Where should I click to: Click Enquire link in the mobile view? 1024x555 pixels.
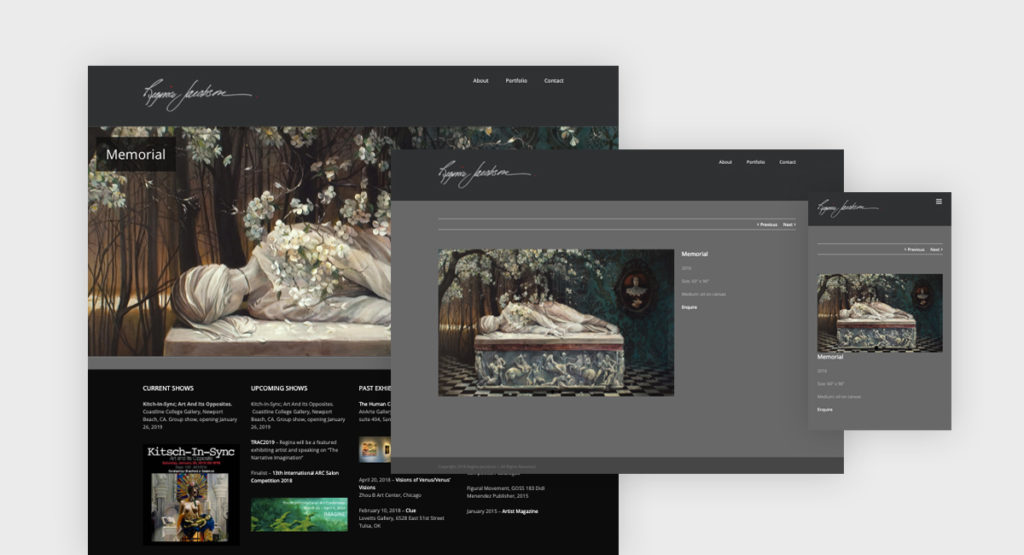coord(825,409)
